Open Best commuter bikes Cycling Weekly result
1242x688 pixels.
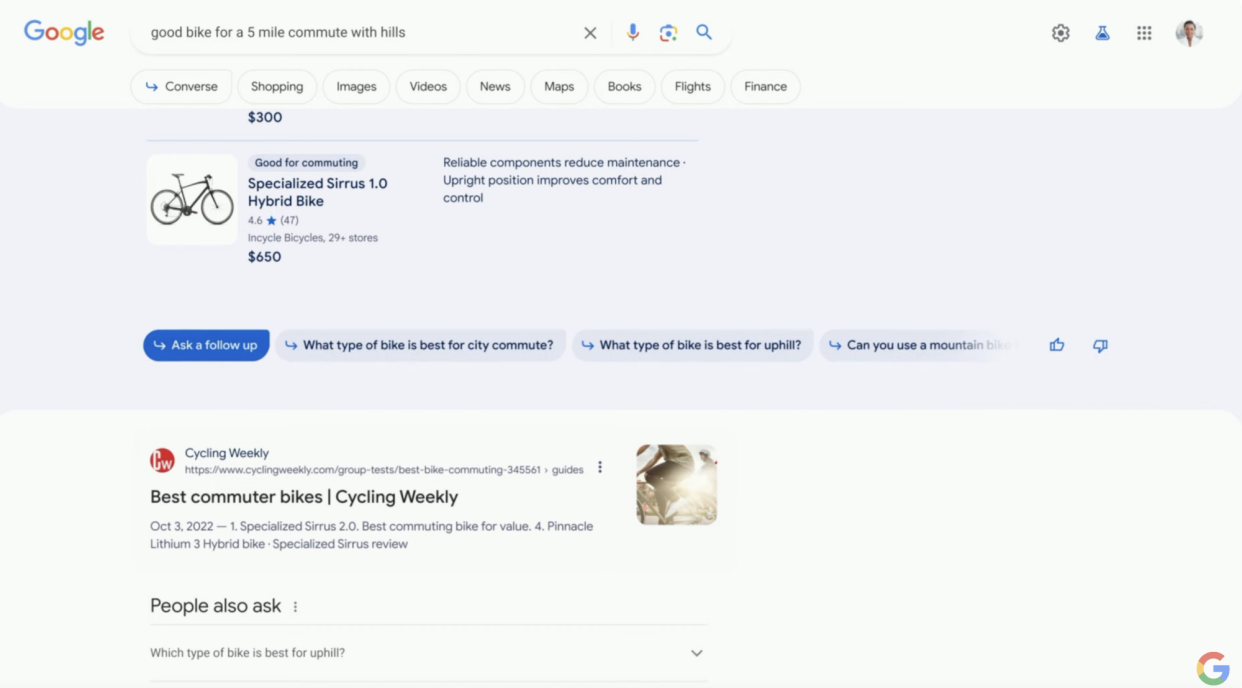point(304,497)
